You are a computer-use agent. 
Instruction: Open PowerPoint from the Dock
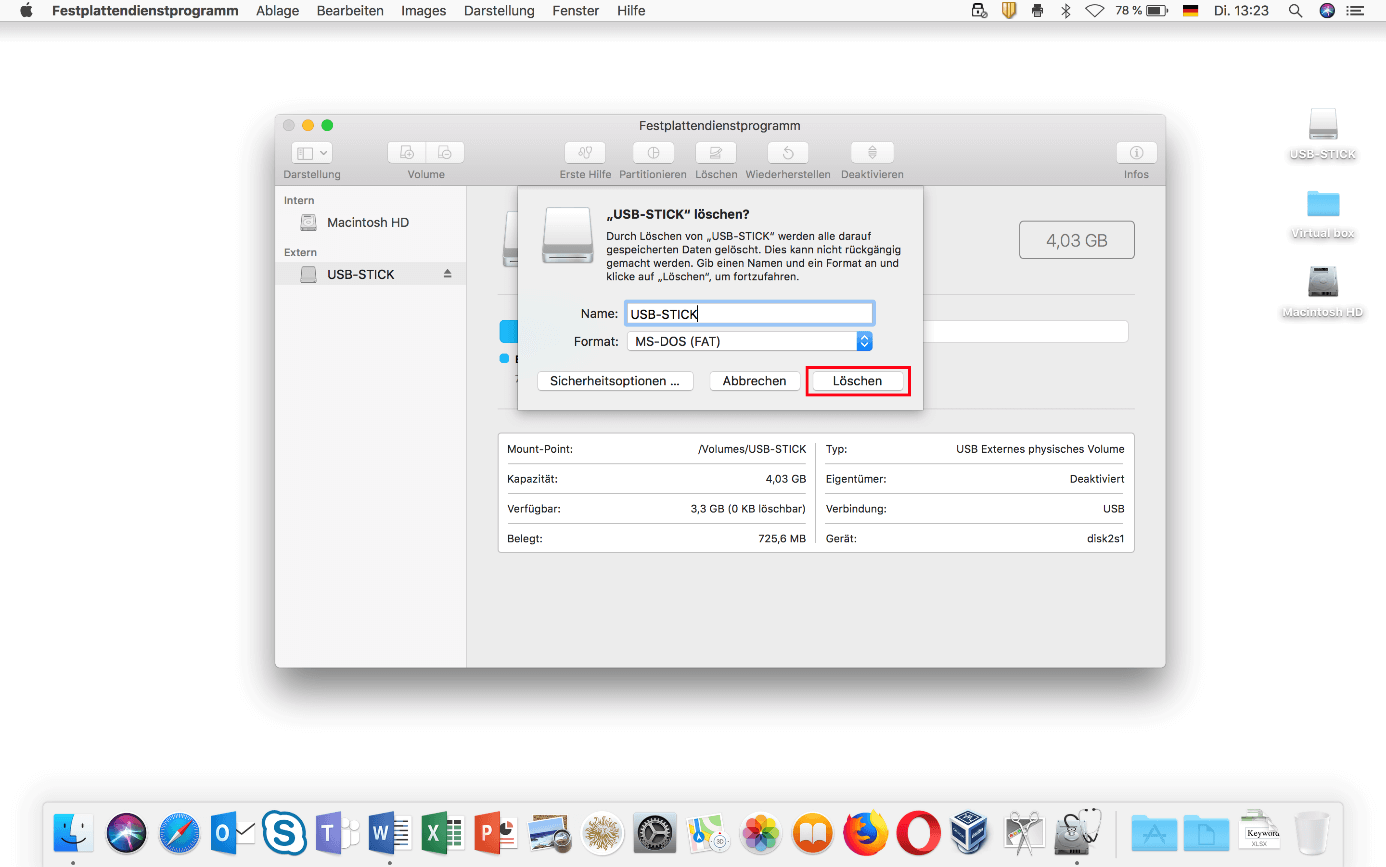tap(495, 831)
